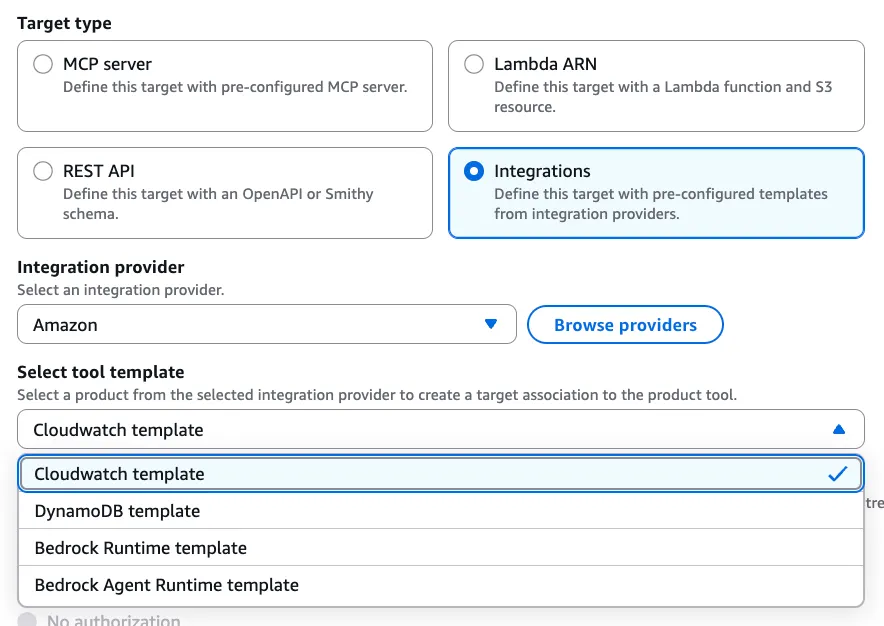Click the Integrations card title label
Screen dimensions: 884x626
pos(542,171)
